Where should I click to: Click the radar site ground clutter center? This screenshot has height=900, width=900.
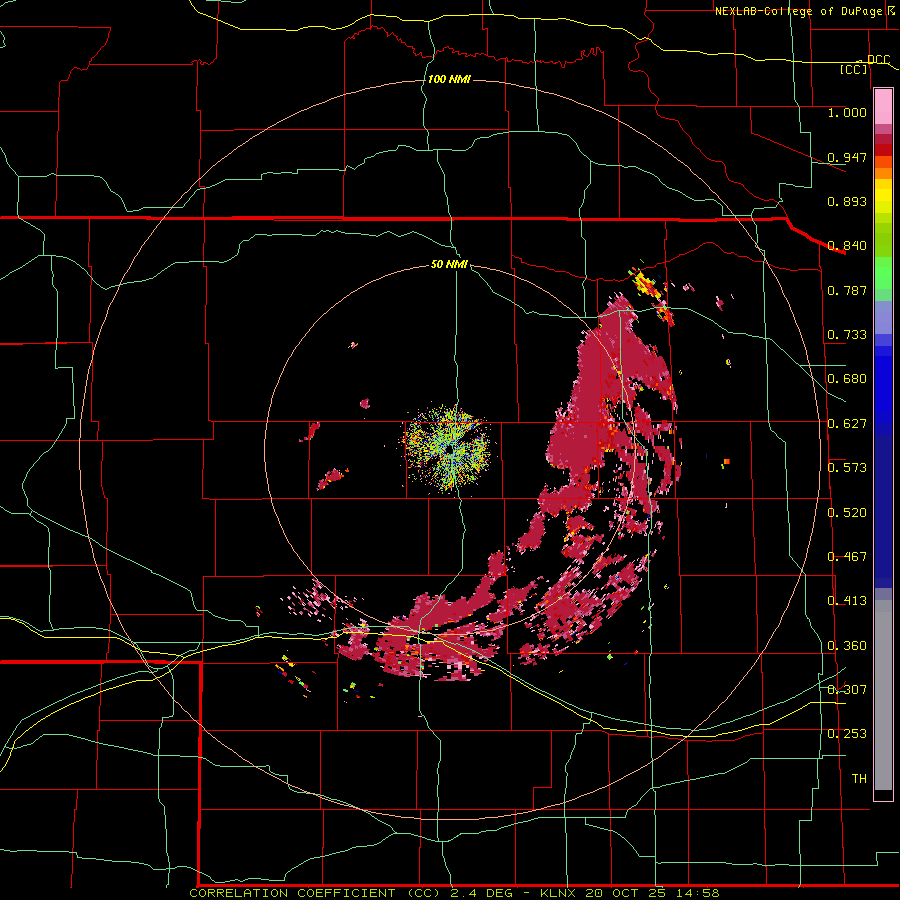(448, 448)
